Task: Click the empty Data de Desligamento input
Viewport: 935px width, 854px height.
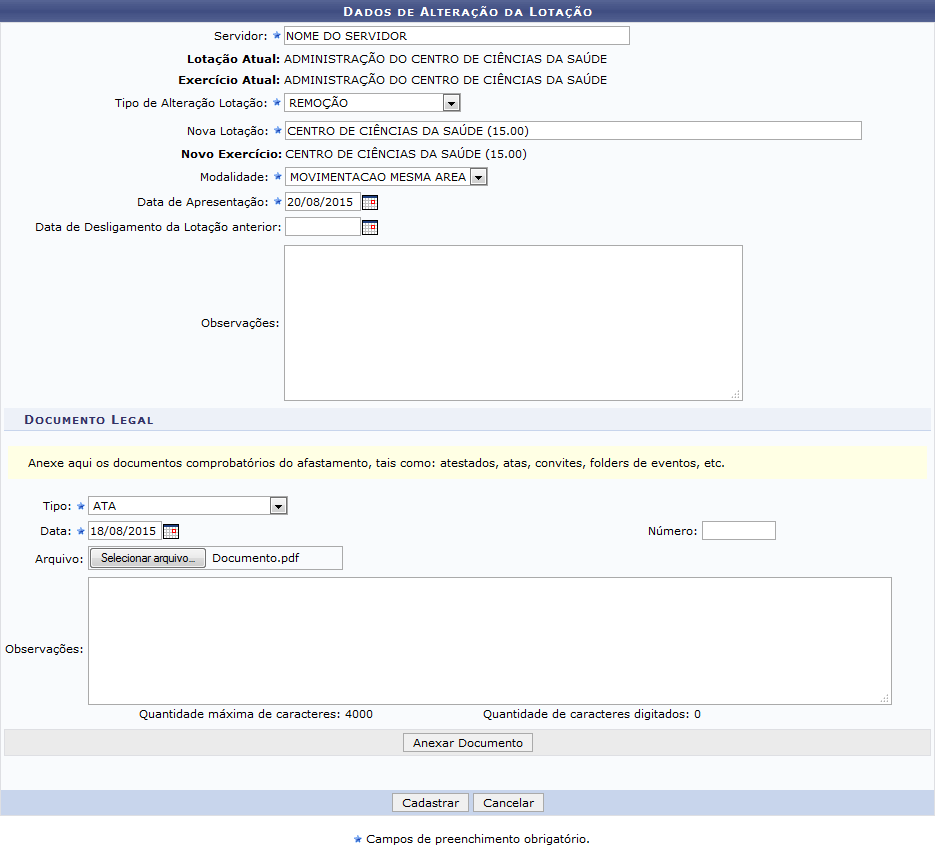Action: point(321,227)
